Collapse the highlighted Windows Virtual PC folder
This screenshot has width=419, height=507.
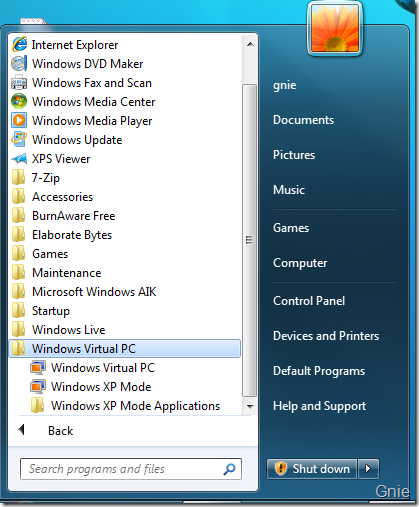pyautogui.click(x=124, y=349)
